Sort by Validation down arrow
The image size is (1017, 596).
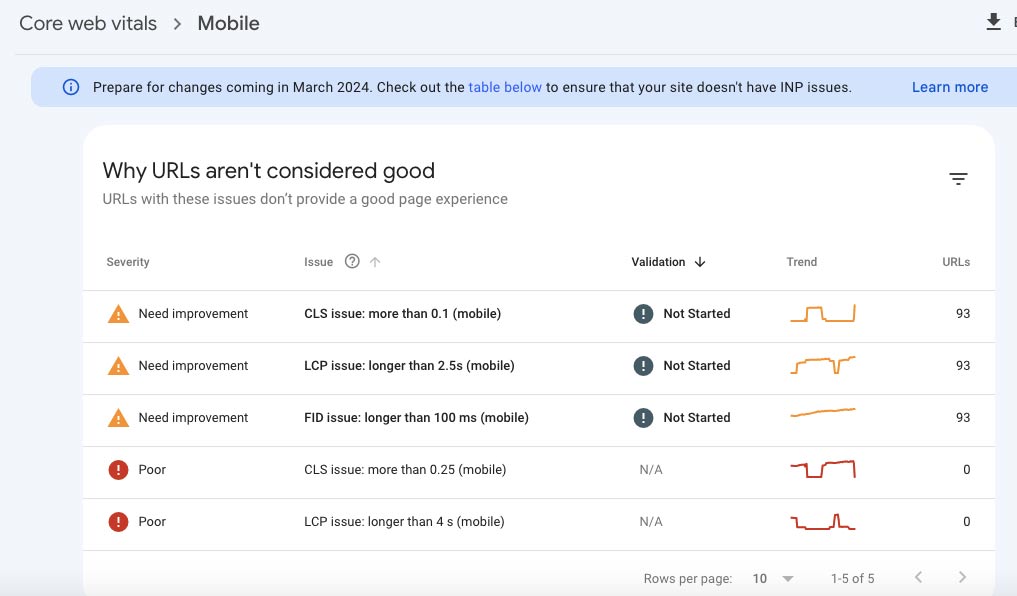[700, 262]
